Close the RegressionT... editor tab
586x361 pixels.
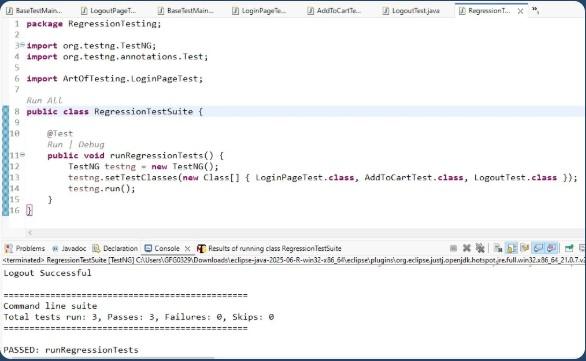click(520, 11)
